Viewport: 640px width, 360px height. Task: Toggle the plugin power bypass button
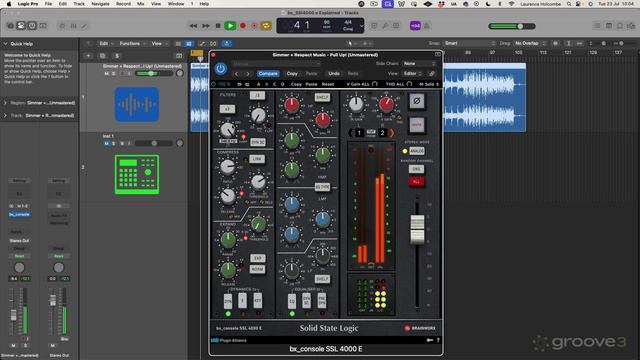pos(220,69)
